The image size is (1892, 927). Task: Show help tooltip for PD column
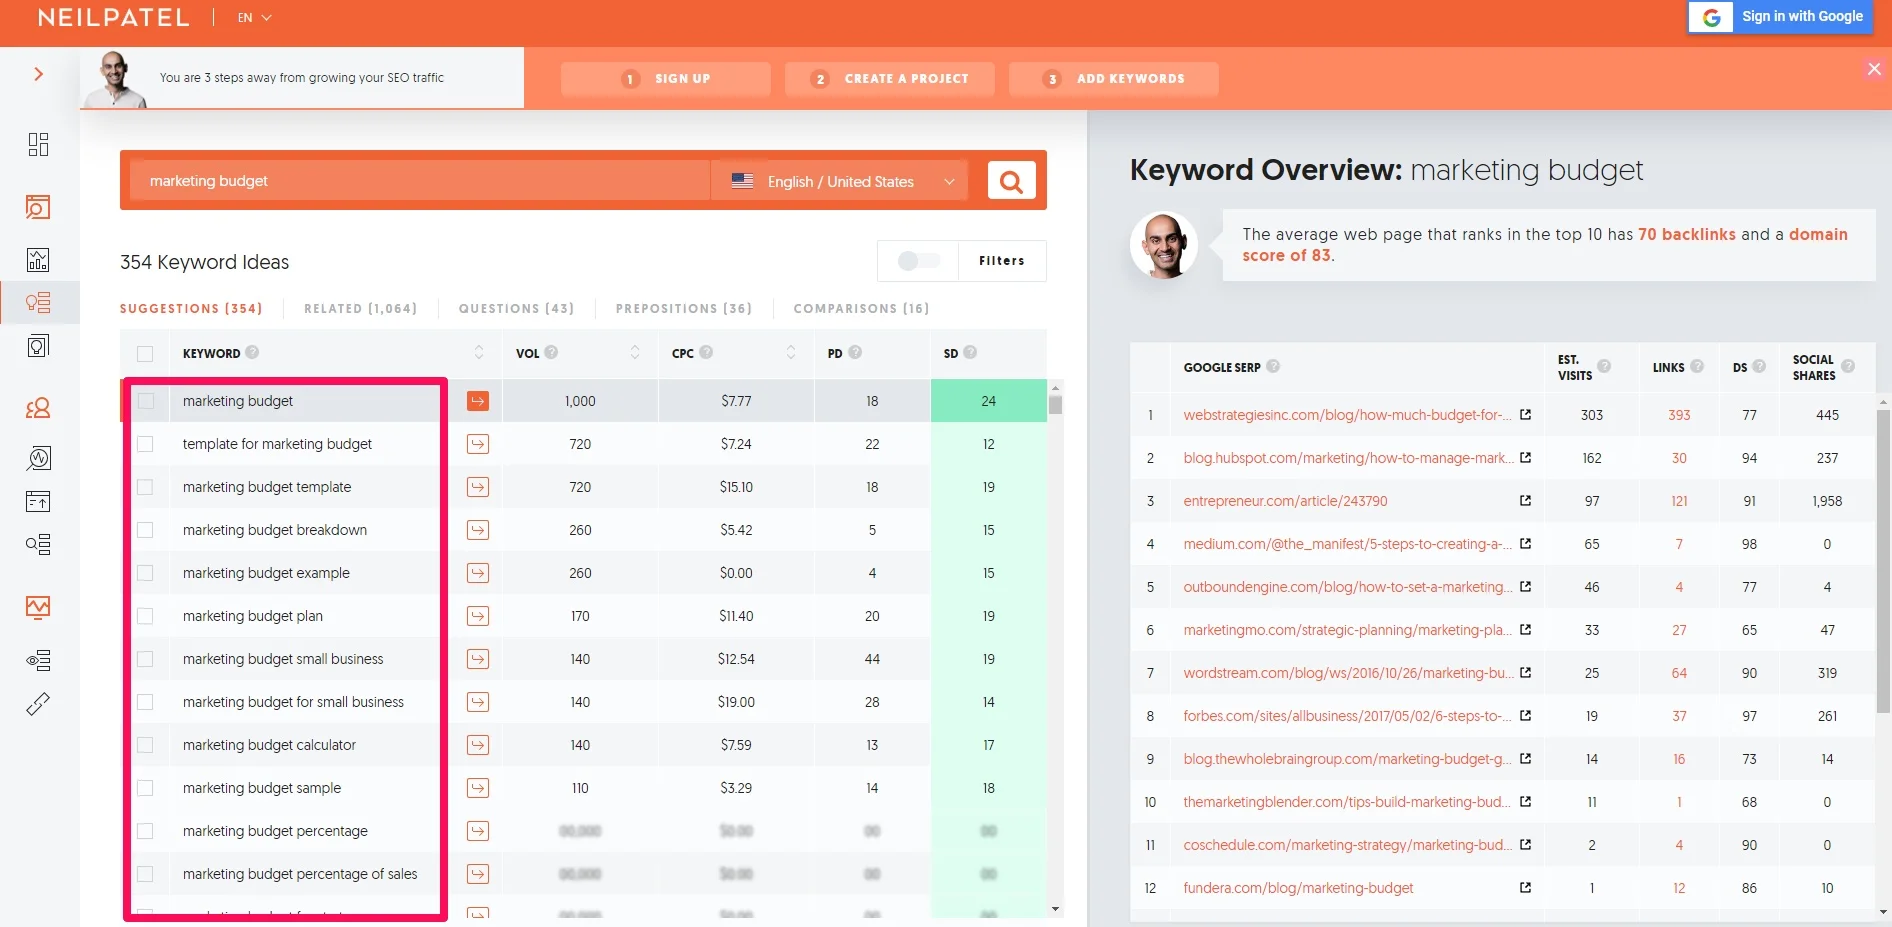point(855,352)
